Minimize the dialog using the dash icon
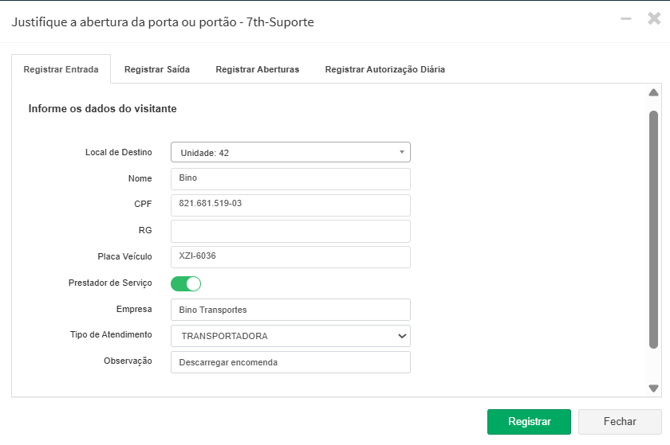Screen dimensions: 670x445 [626, 18]
